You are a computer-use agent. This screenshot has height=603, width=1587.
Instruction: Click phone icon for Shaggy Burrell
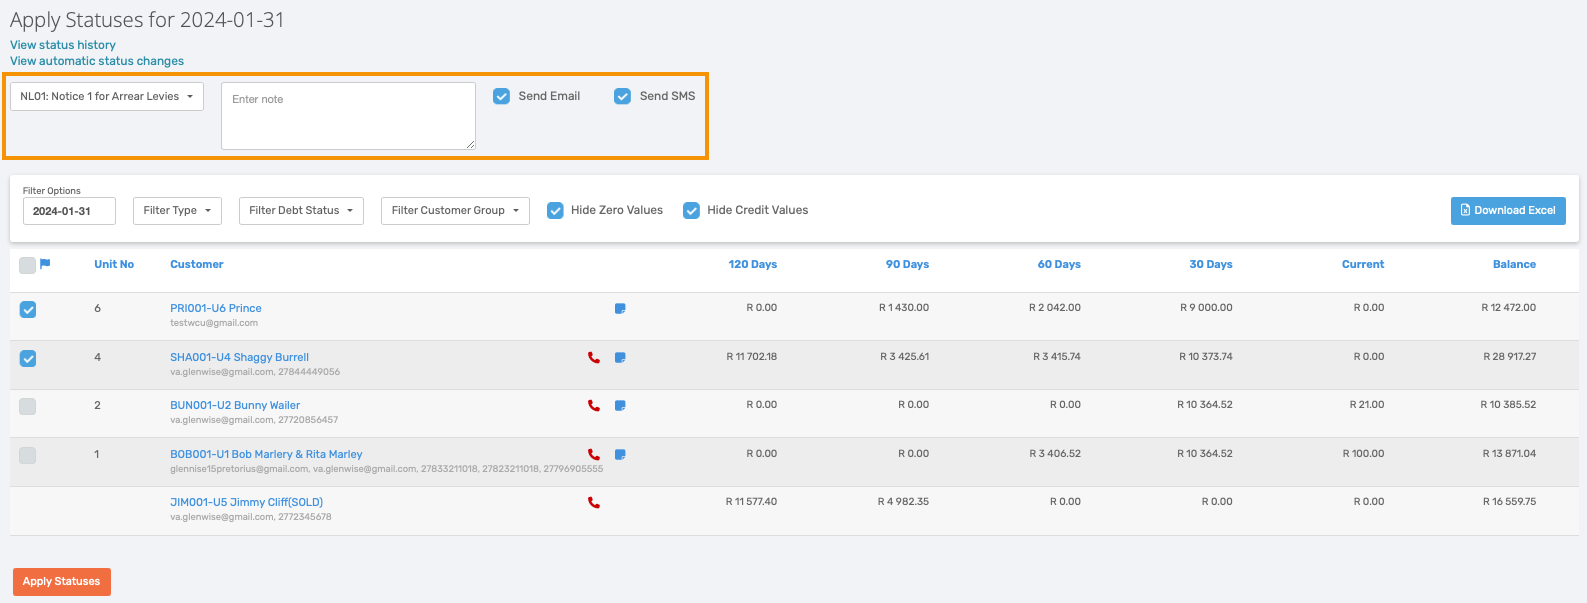tap(594, 357)
